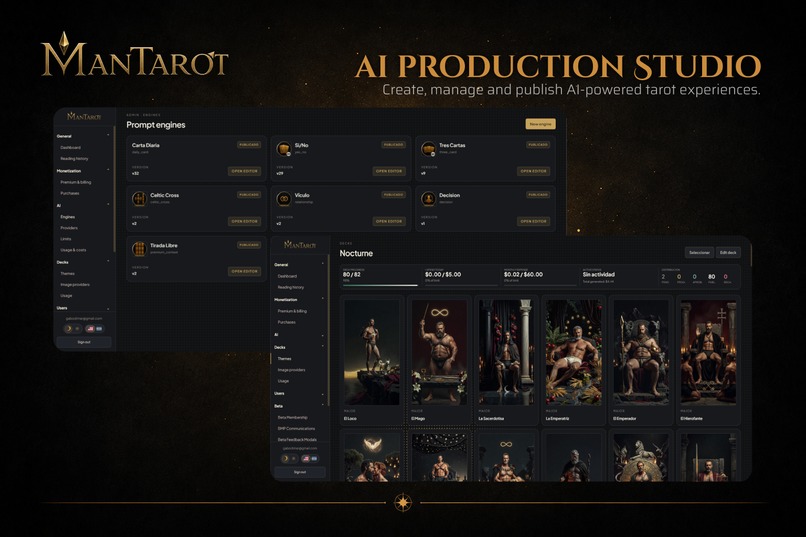Open the El Hierofante card thumbnail
This screenshot has height=537, width=806.
pos(708,353)
